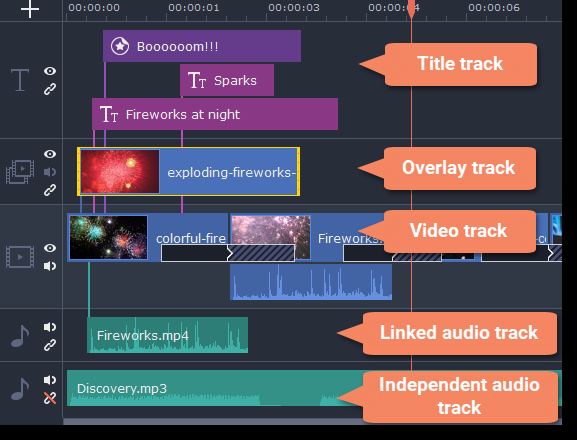Select the video track film icon
This screenshot has width=577, height=440.
click(x=20, y=257)
